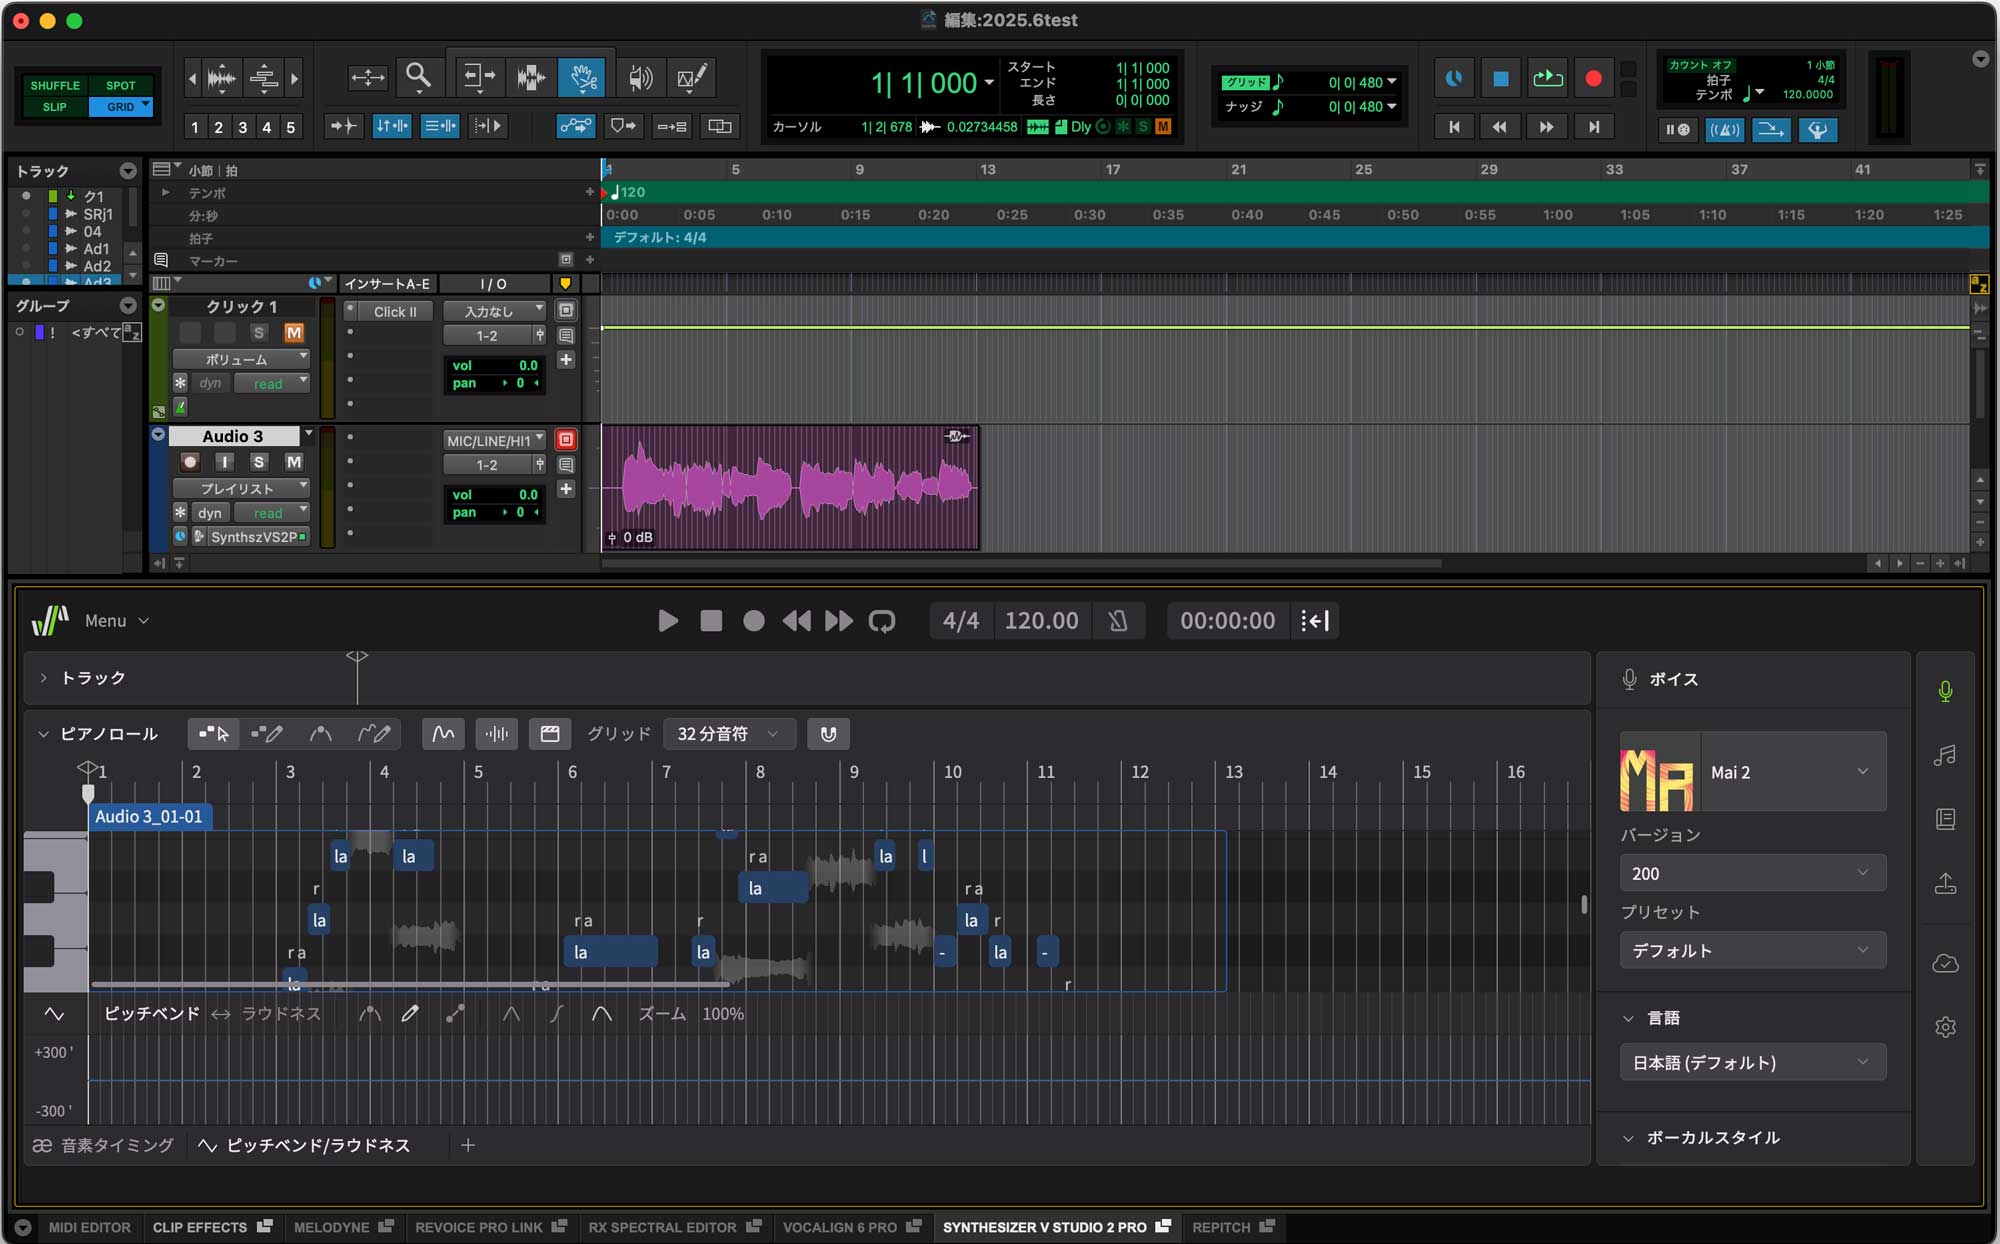Unmute the Click 1 track

[294, 332]
